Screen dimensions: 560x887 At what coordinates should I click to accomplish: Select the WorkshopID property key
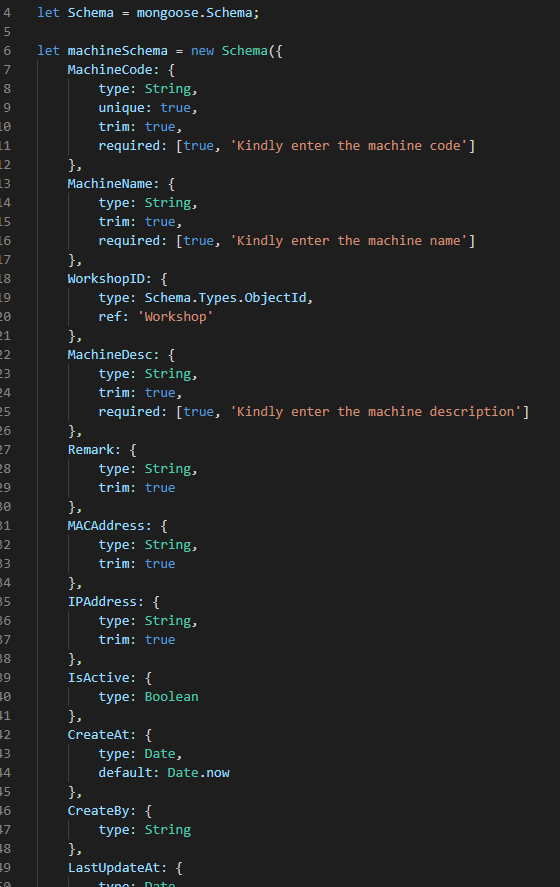pyautogui.click(x=106, y=279)
